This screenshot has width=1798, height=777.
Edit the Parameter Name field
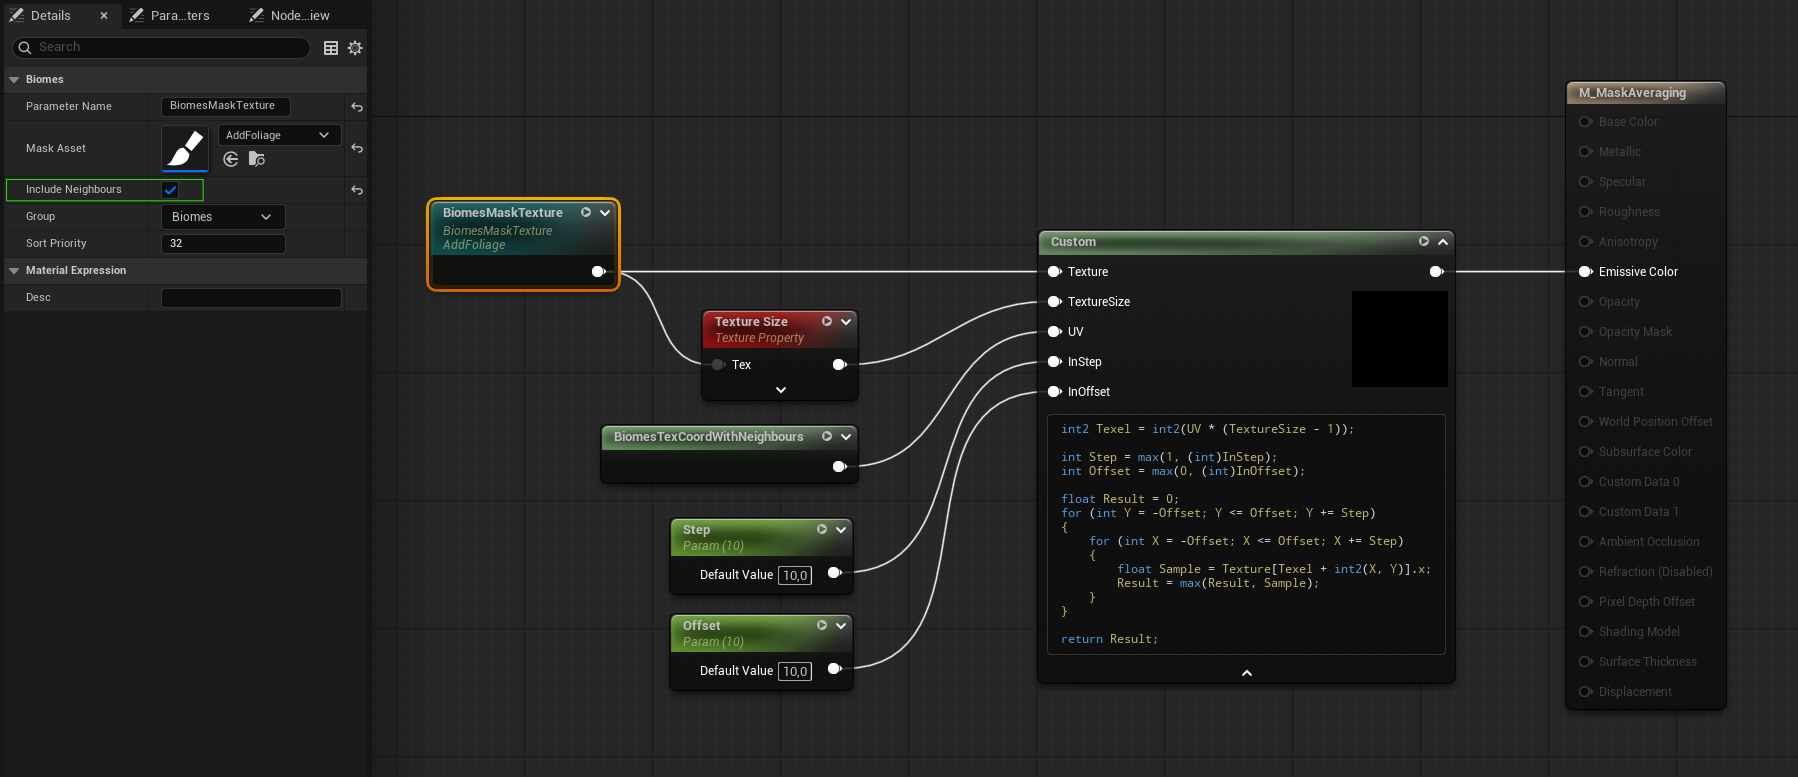click(225, 106)
